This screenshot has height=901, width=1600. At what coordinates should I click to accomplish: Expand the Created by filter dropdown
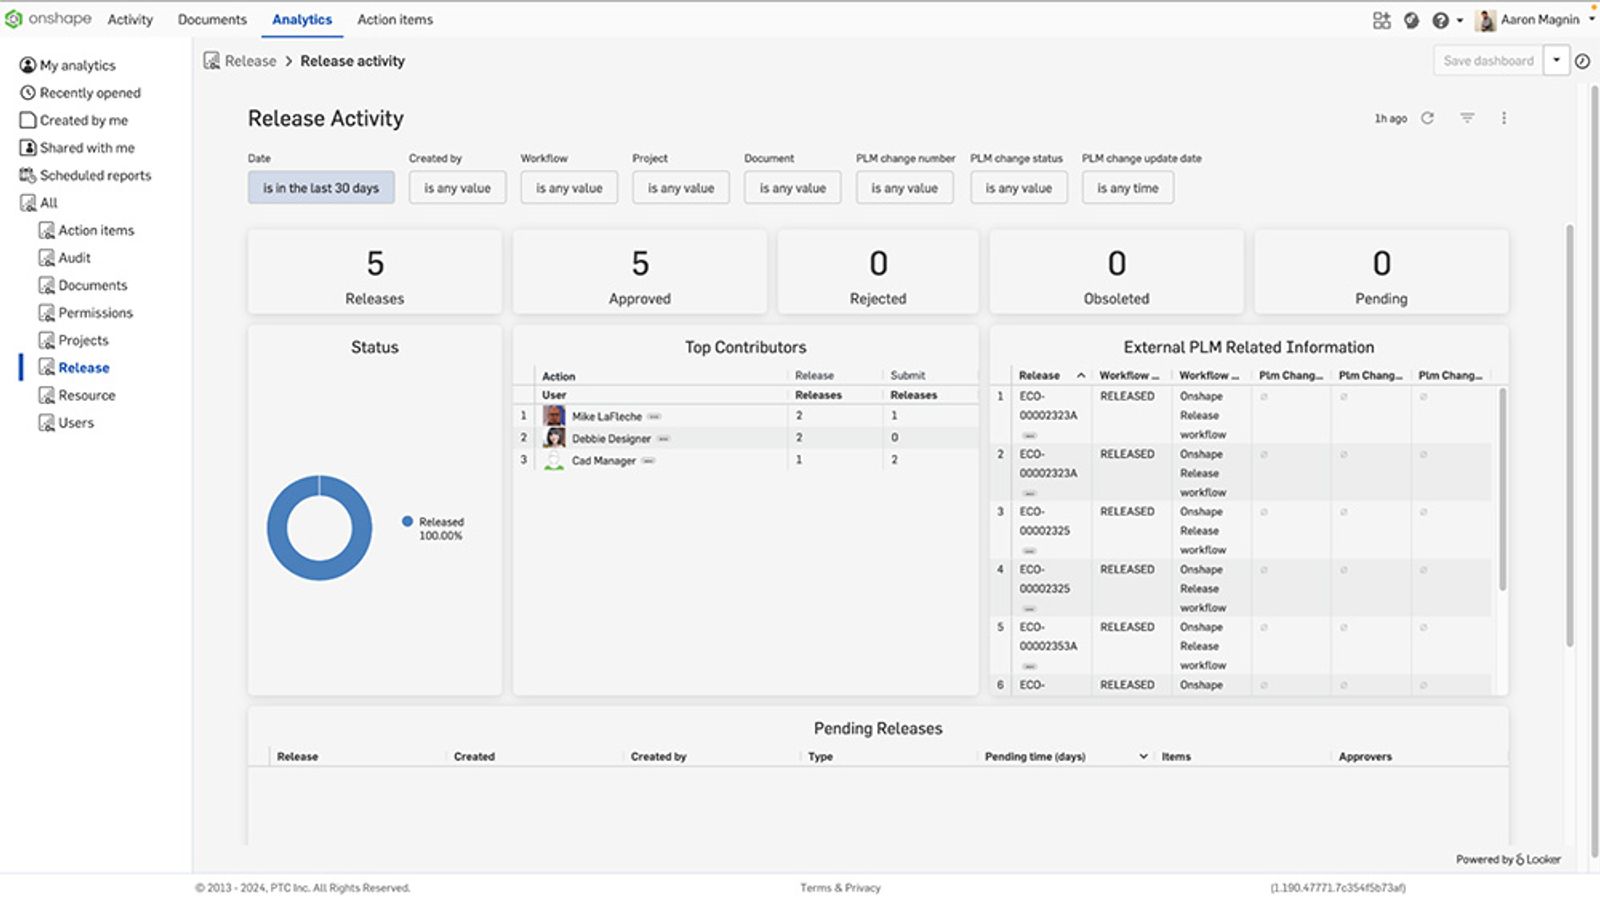pyautogui.click(x=457, y=187)
